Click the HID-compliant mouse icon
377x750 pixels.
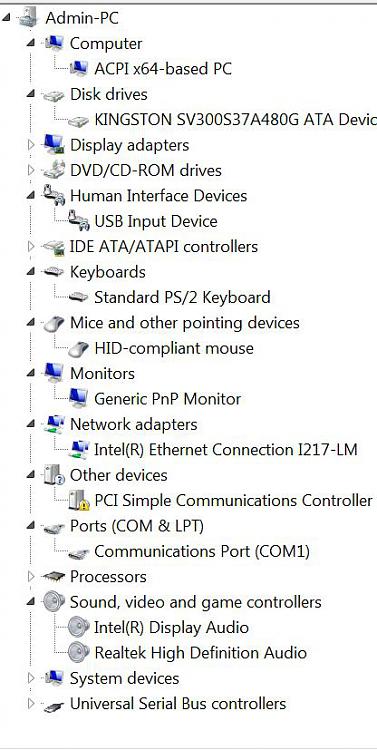(78, 348)
